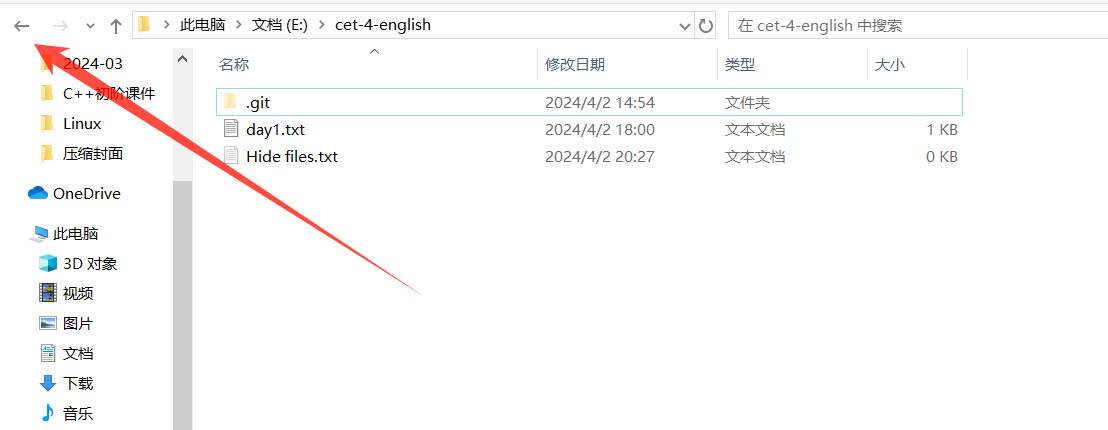Click the 2024/4/2 14:54 date cell

click(x=600, y=102)
